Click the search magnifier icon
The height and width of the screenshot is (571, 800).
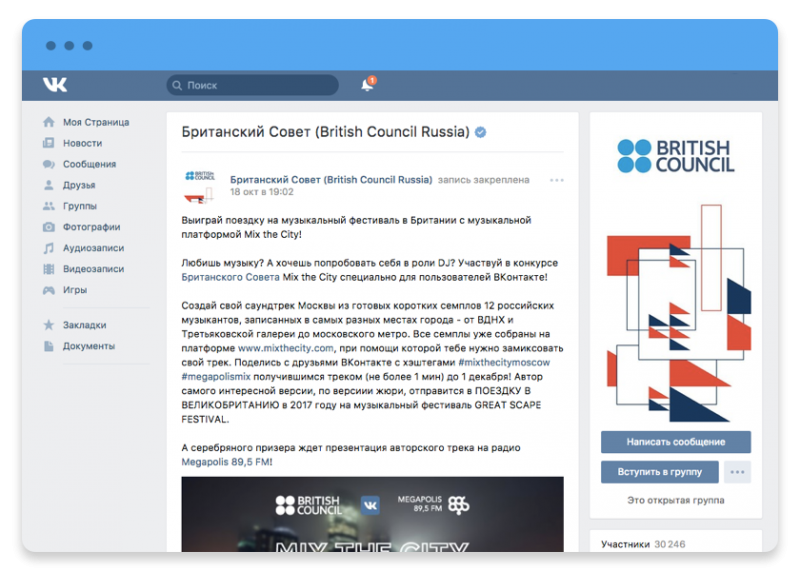click(x=177, y=85)
